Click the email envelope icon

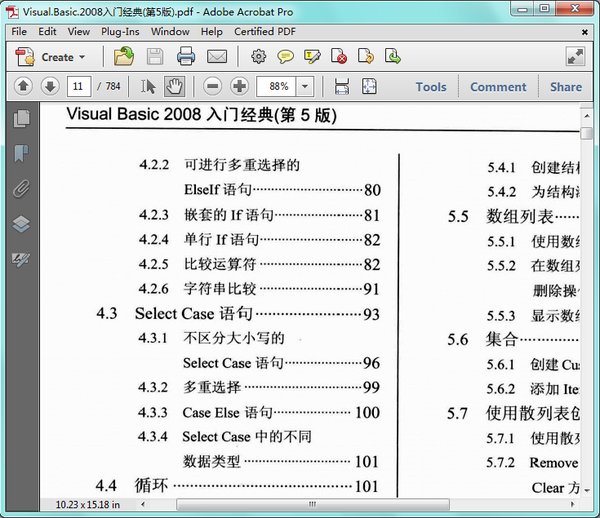click(x=215, y=57)
